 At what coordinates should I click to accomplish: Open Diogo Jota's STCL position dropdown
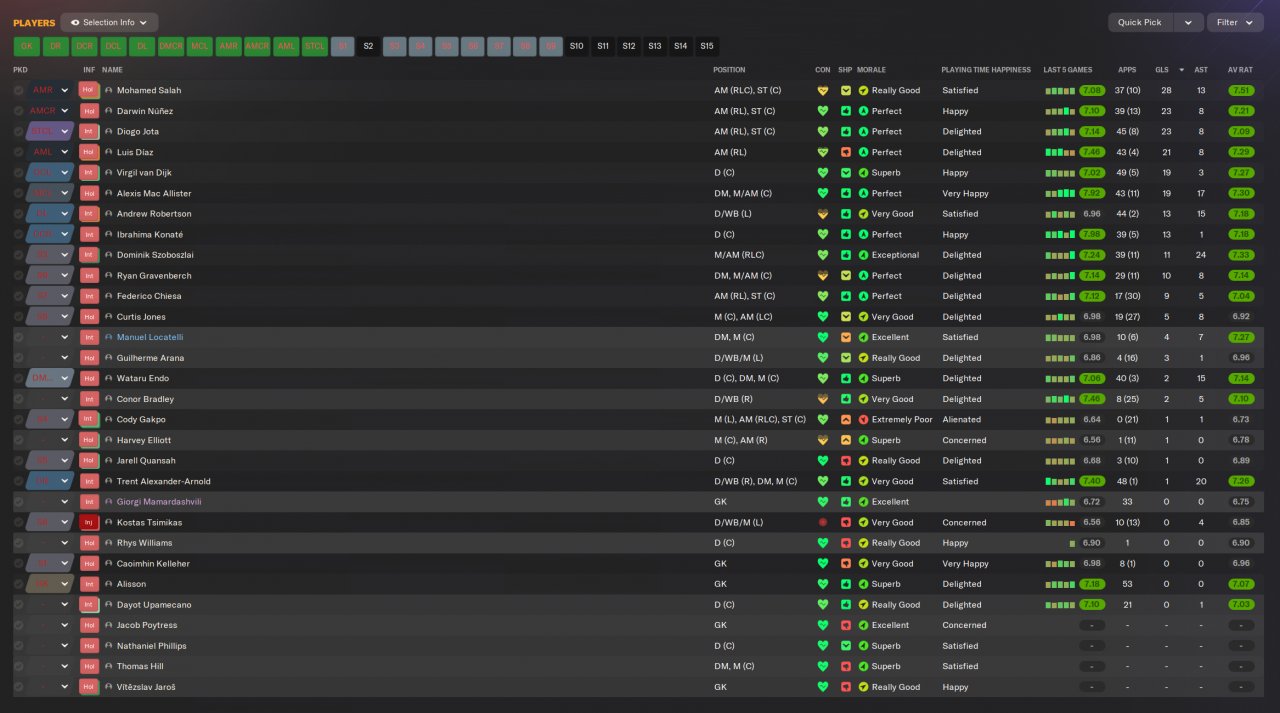click(65, 131)
